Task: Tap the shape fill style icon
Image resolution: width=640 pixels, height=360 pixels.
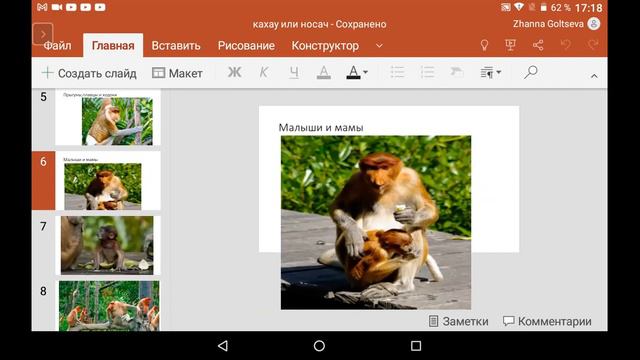Action: point(457,73)
